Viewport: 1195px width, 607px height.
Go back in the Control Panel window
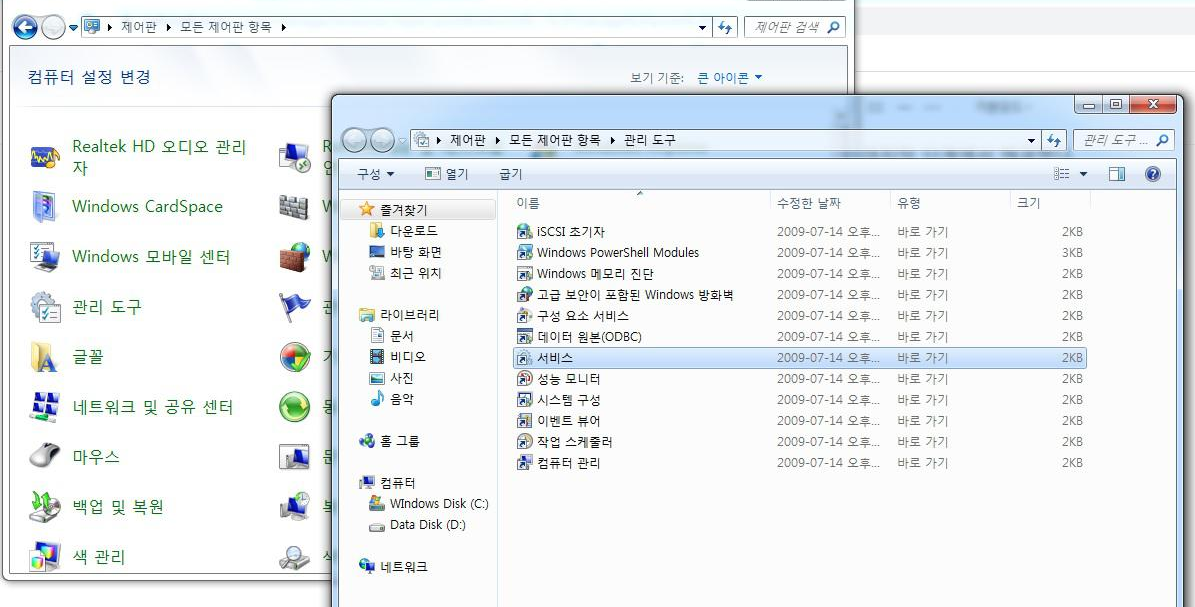click(25, 27)
